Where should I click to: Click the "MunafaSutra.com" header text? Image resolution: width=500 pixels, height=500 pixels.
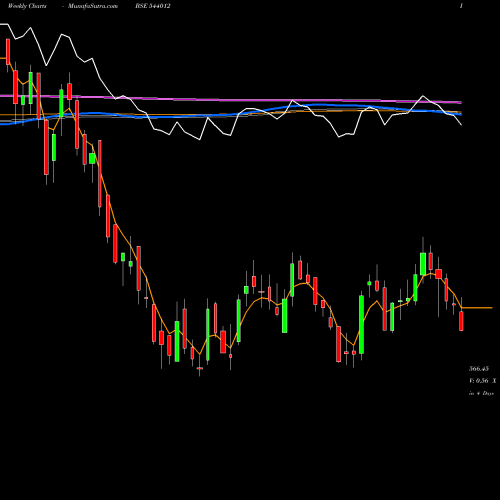pos(93,6)
